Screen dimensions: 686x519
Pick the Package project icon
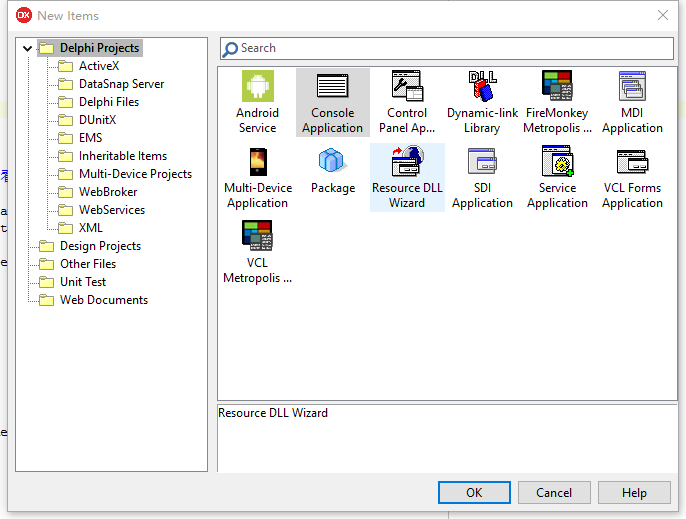pyautogui.click(x=332, y=160)
